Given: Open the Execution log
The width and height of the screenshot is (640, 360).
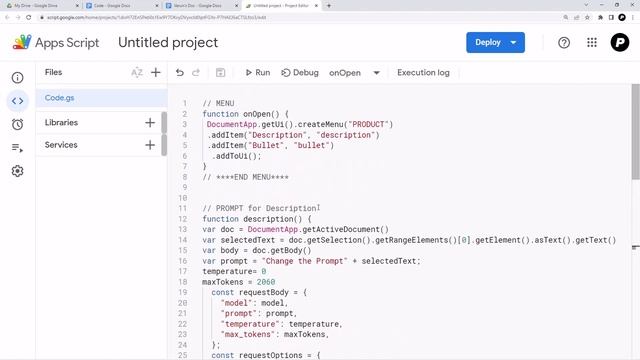Looking at the screenshot, I should 423,73.
